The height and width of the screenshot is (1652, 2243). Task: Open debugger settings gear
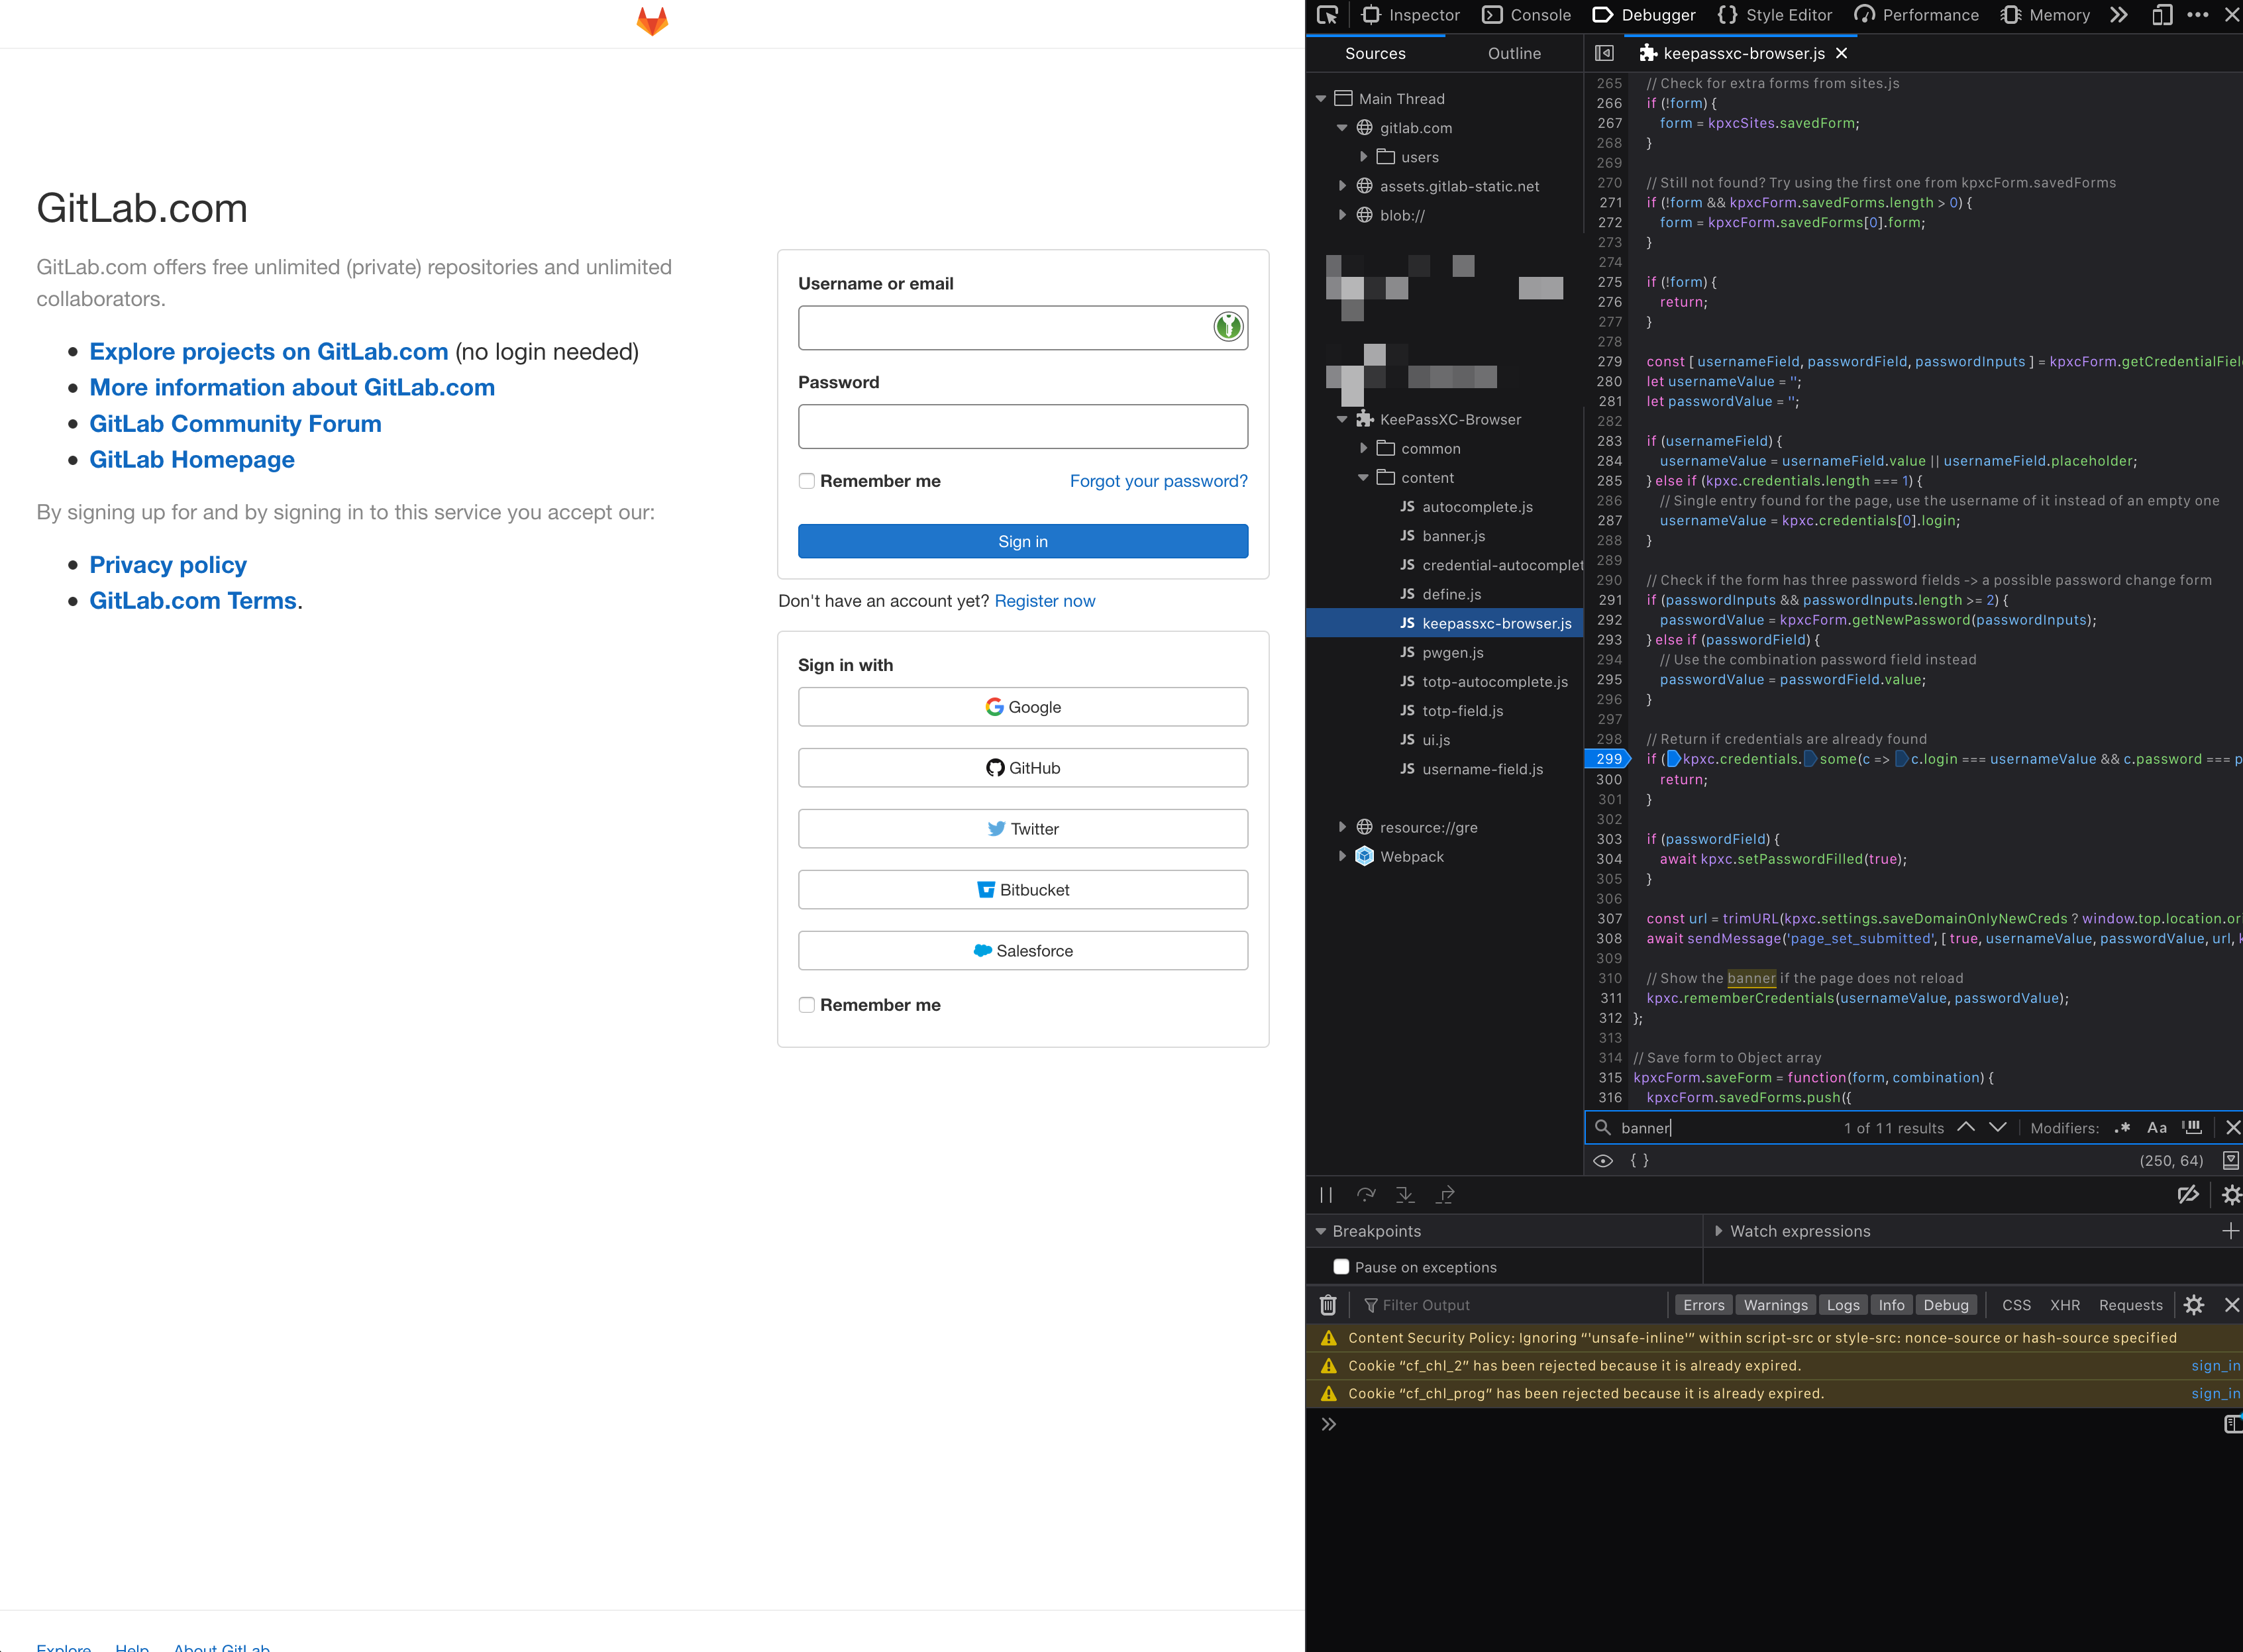[x=2232, y=1194]
